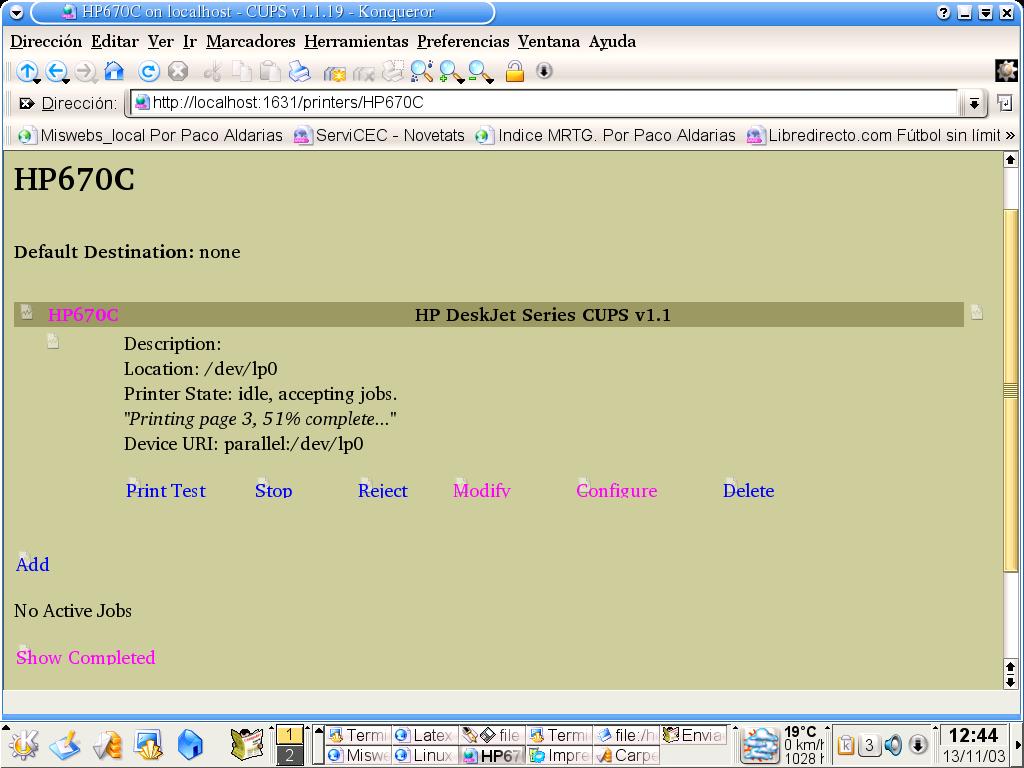
Task: Open the Ver menu
Action: [161, 42]
